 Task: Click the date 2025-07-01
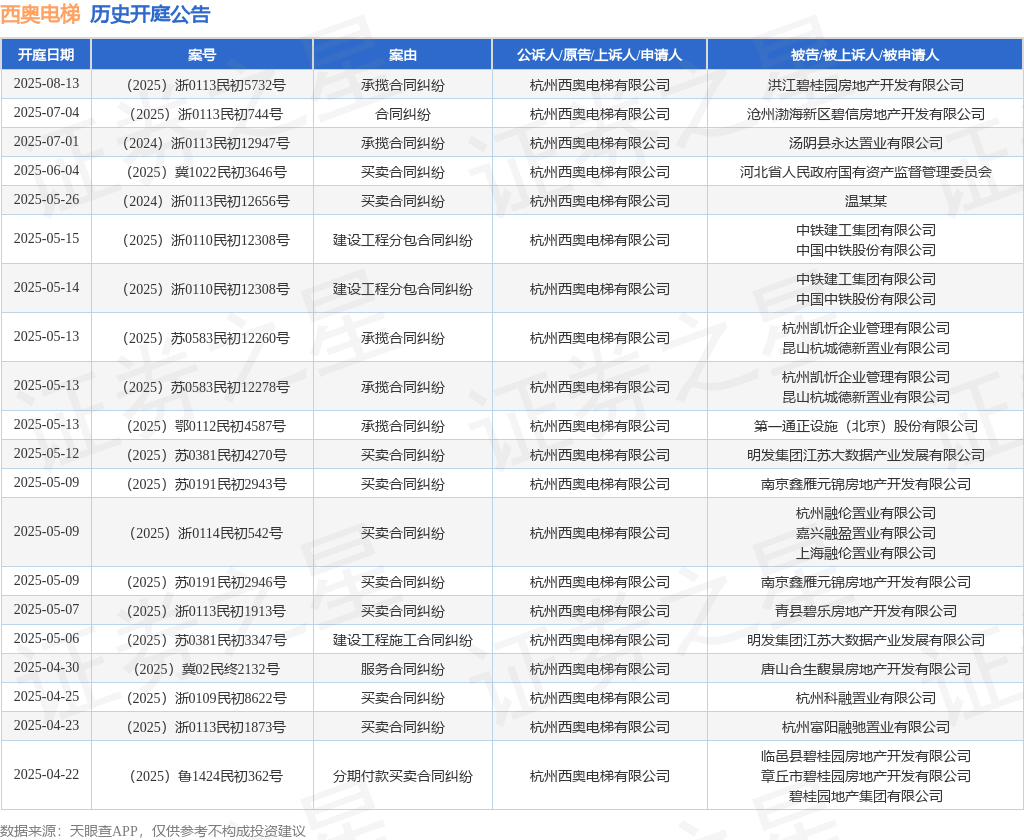[x=46, y=141]
